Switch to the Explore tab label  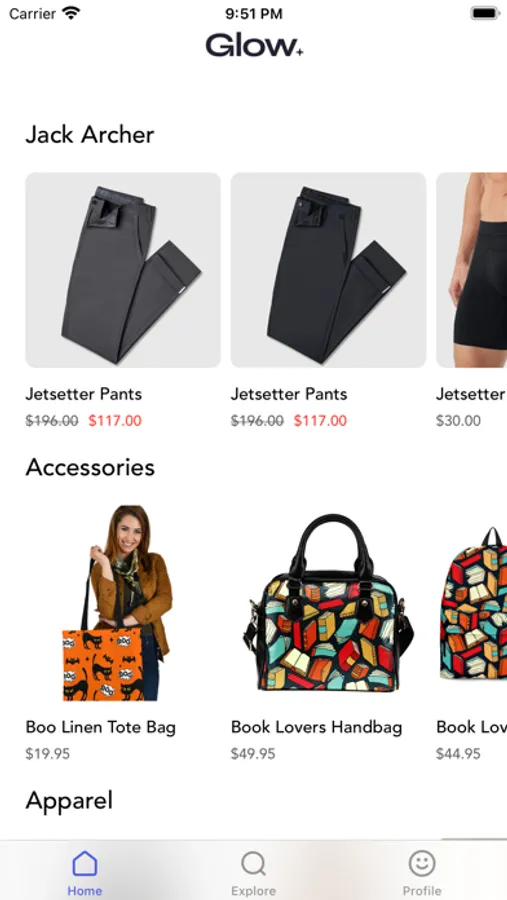tap(253, 891)
